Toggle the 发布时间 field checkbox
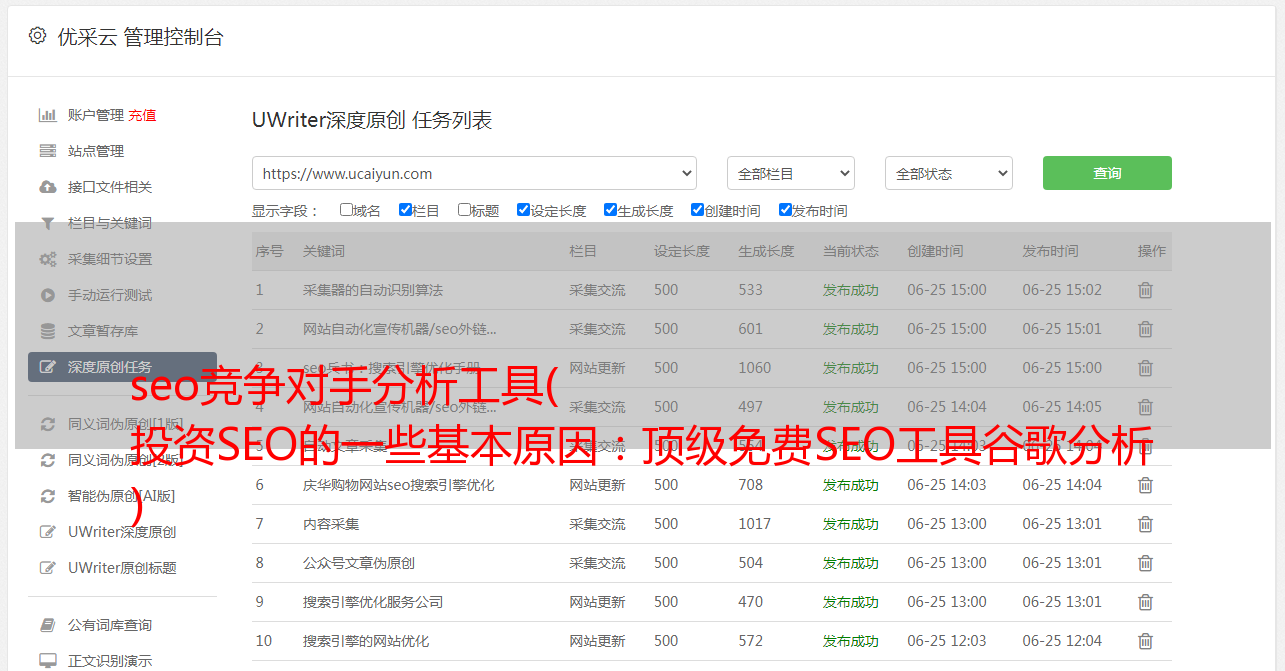The image size is (1285, 671). point(785,210)
